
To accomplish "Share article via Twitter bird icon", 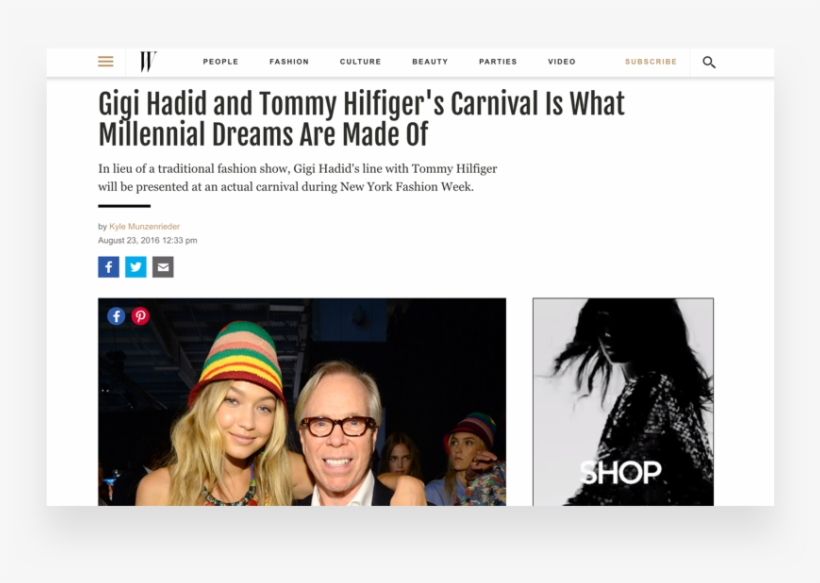I will pyautogui.click(x=136, y=267).
